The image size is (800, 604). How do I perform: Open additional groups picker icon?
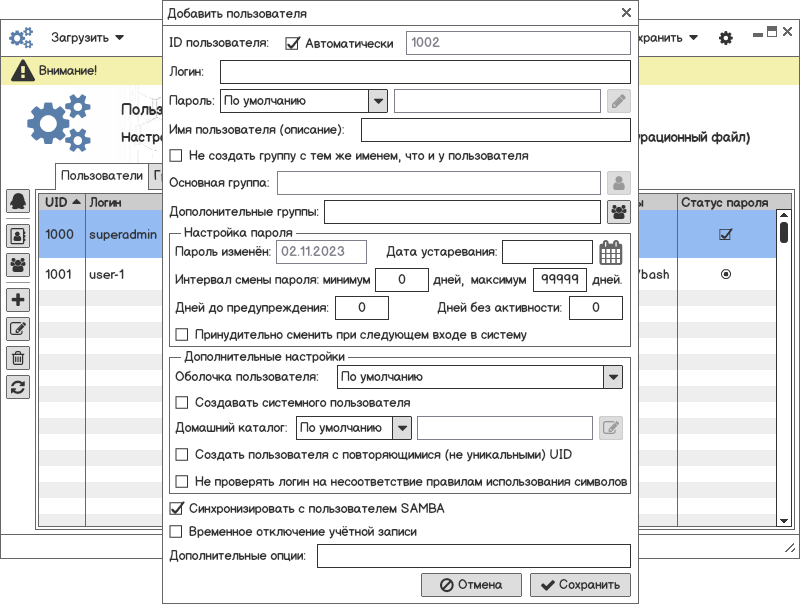point(618,212)
